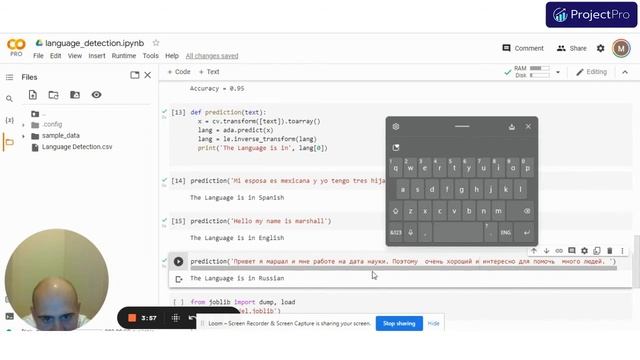Tap the spacebar on on-screen keyboard

(x=458, y=232)
